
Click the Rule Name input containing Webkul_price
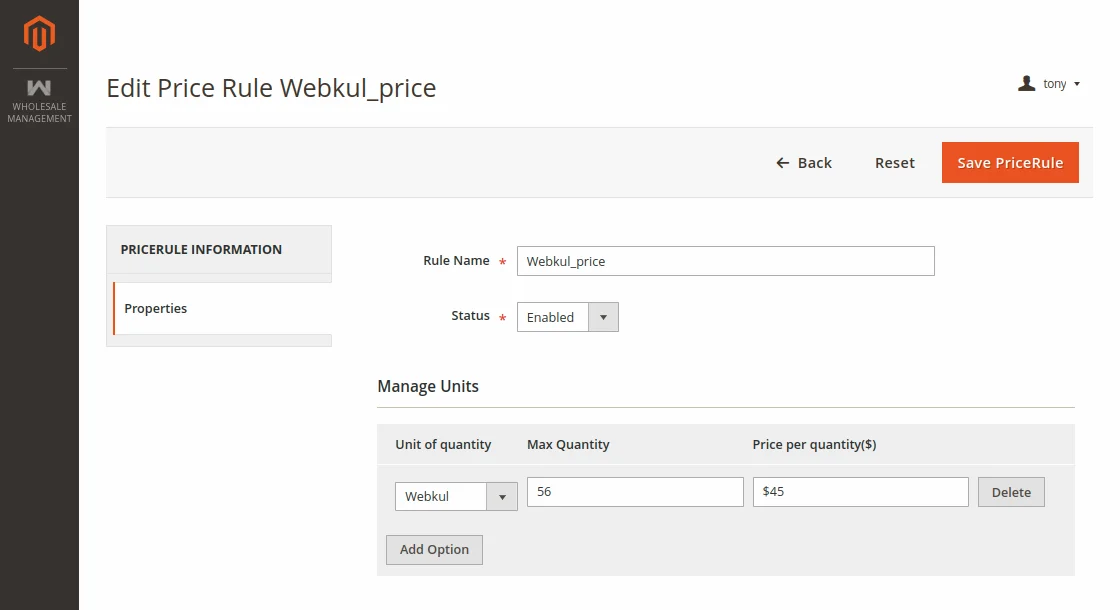click(725, 261)
